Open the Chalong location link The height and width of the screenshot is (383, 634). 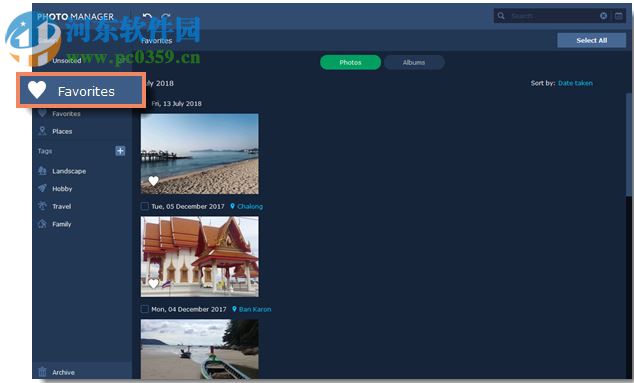click(x=250, y=206)
